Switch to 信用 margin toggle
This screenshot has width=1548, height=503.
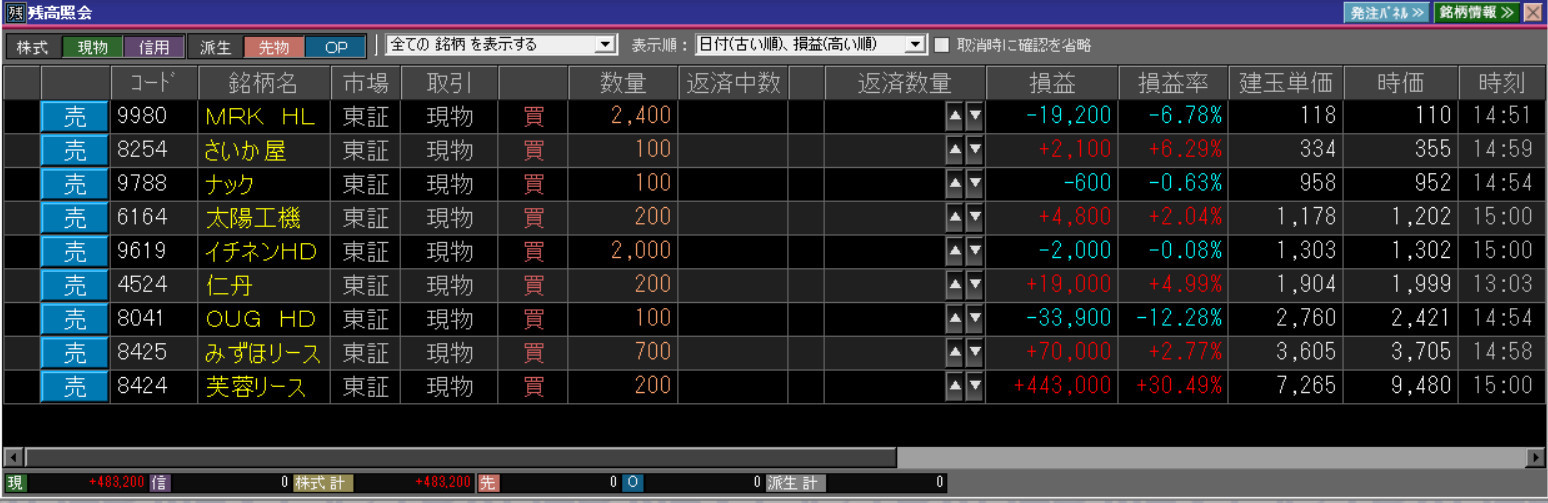click(x=154, y=46)
